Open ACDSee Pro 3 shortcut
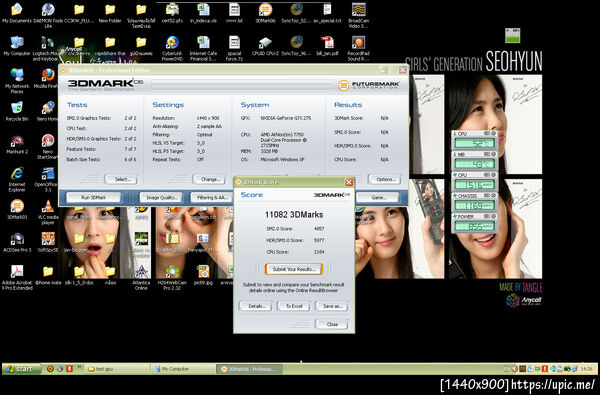 [17, 242]
